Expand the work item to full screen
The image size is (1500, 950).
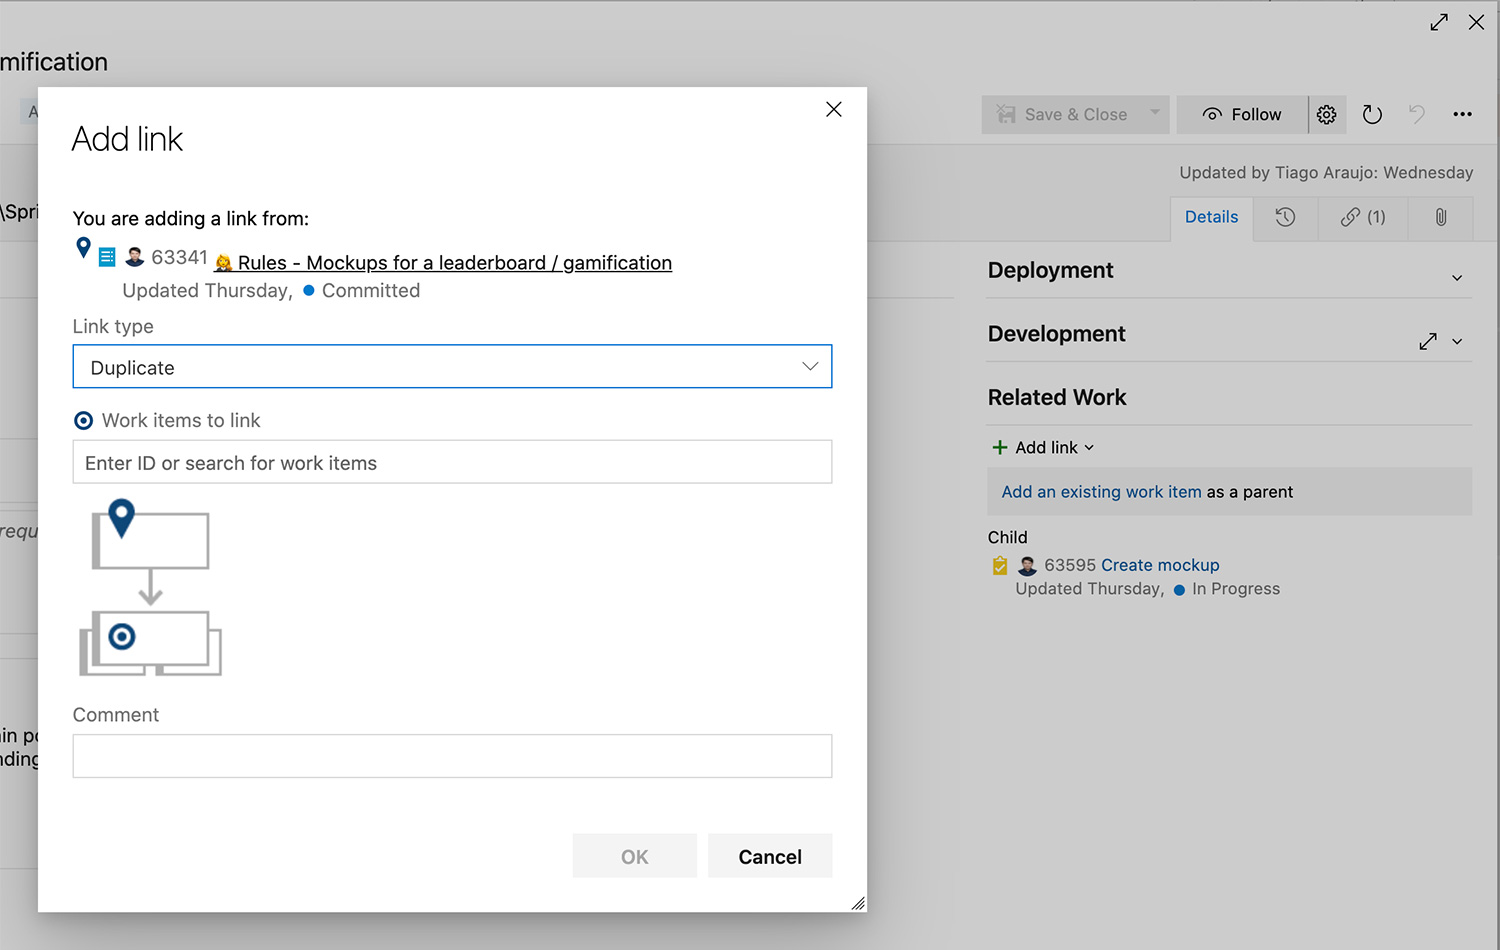click(x=1439, y=22)
